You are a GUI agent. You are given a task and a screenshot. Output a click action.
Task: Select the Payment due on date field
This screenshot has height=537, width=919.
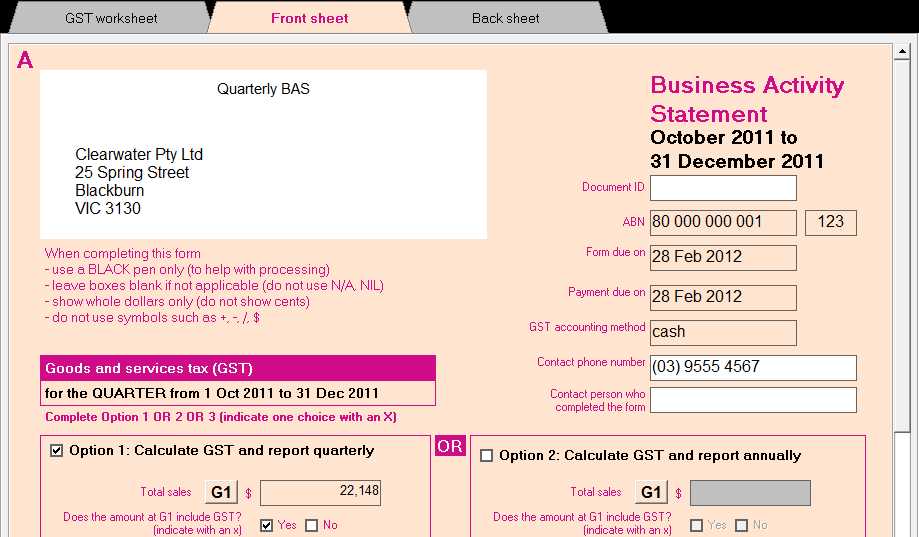coord(723,297)
